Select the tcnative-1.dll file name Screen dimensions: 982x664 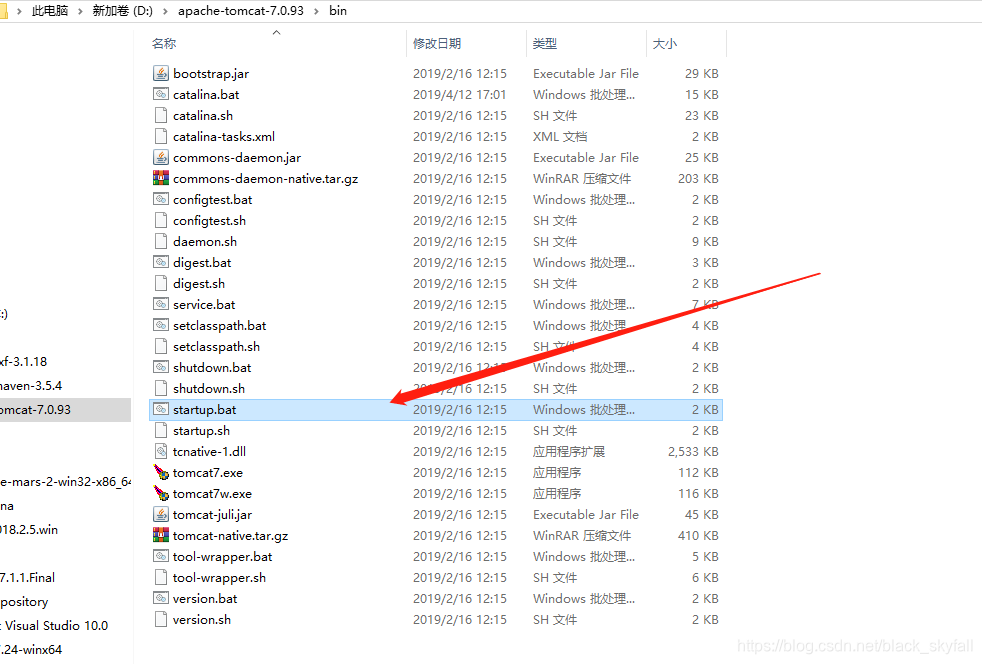[209, 452]
